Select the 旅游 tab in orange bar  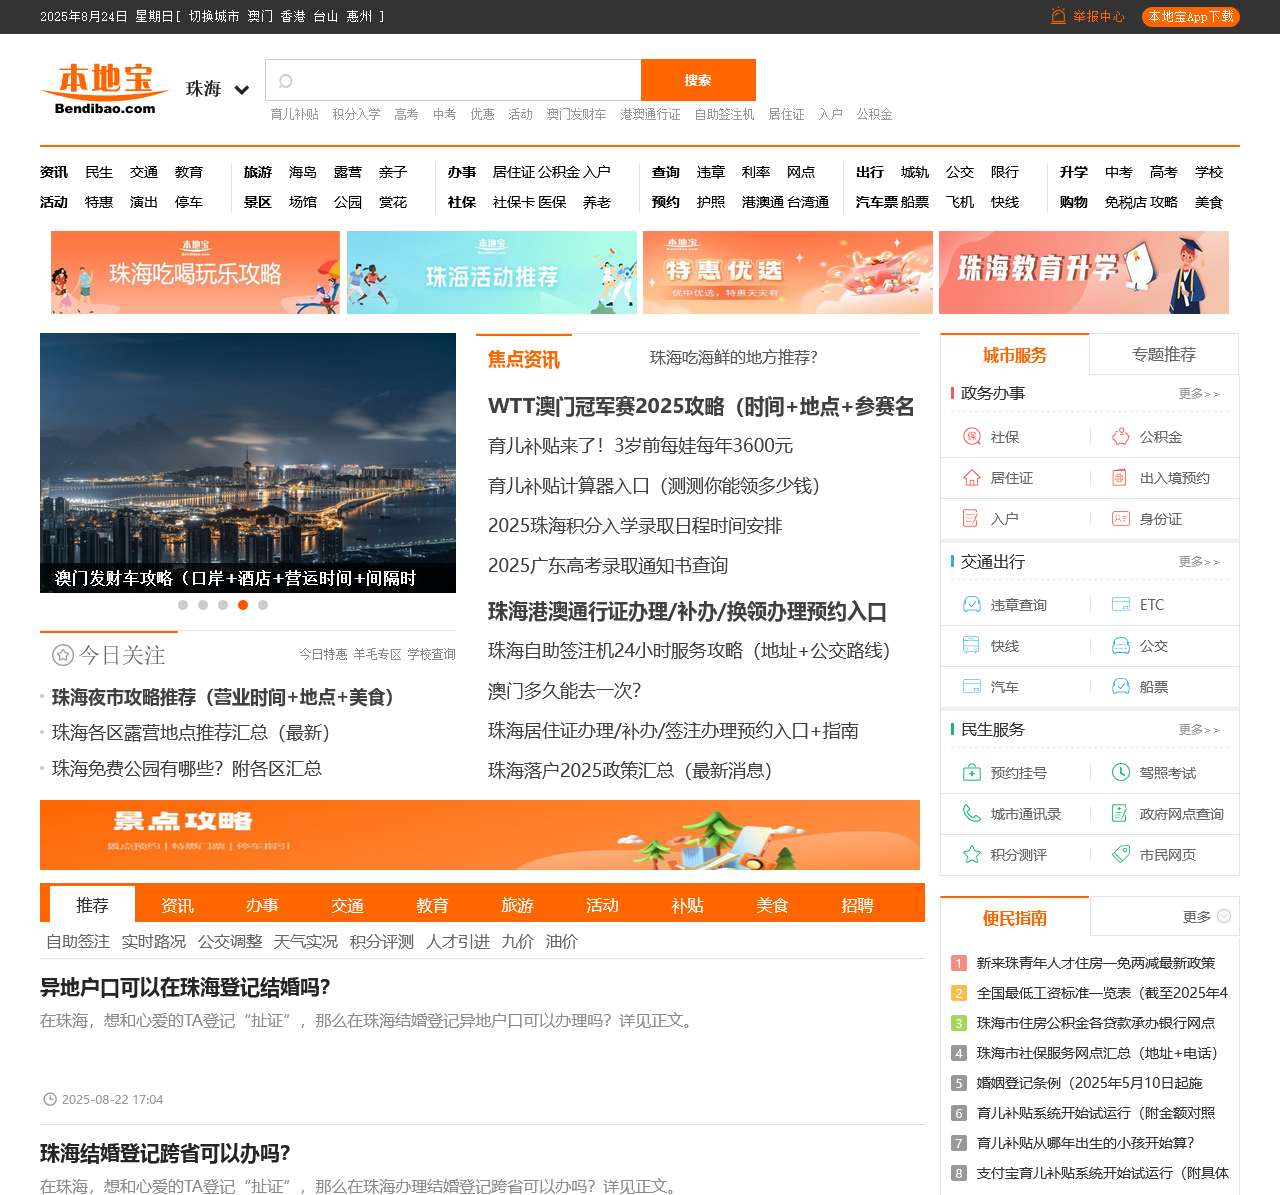517,905
